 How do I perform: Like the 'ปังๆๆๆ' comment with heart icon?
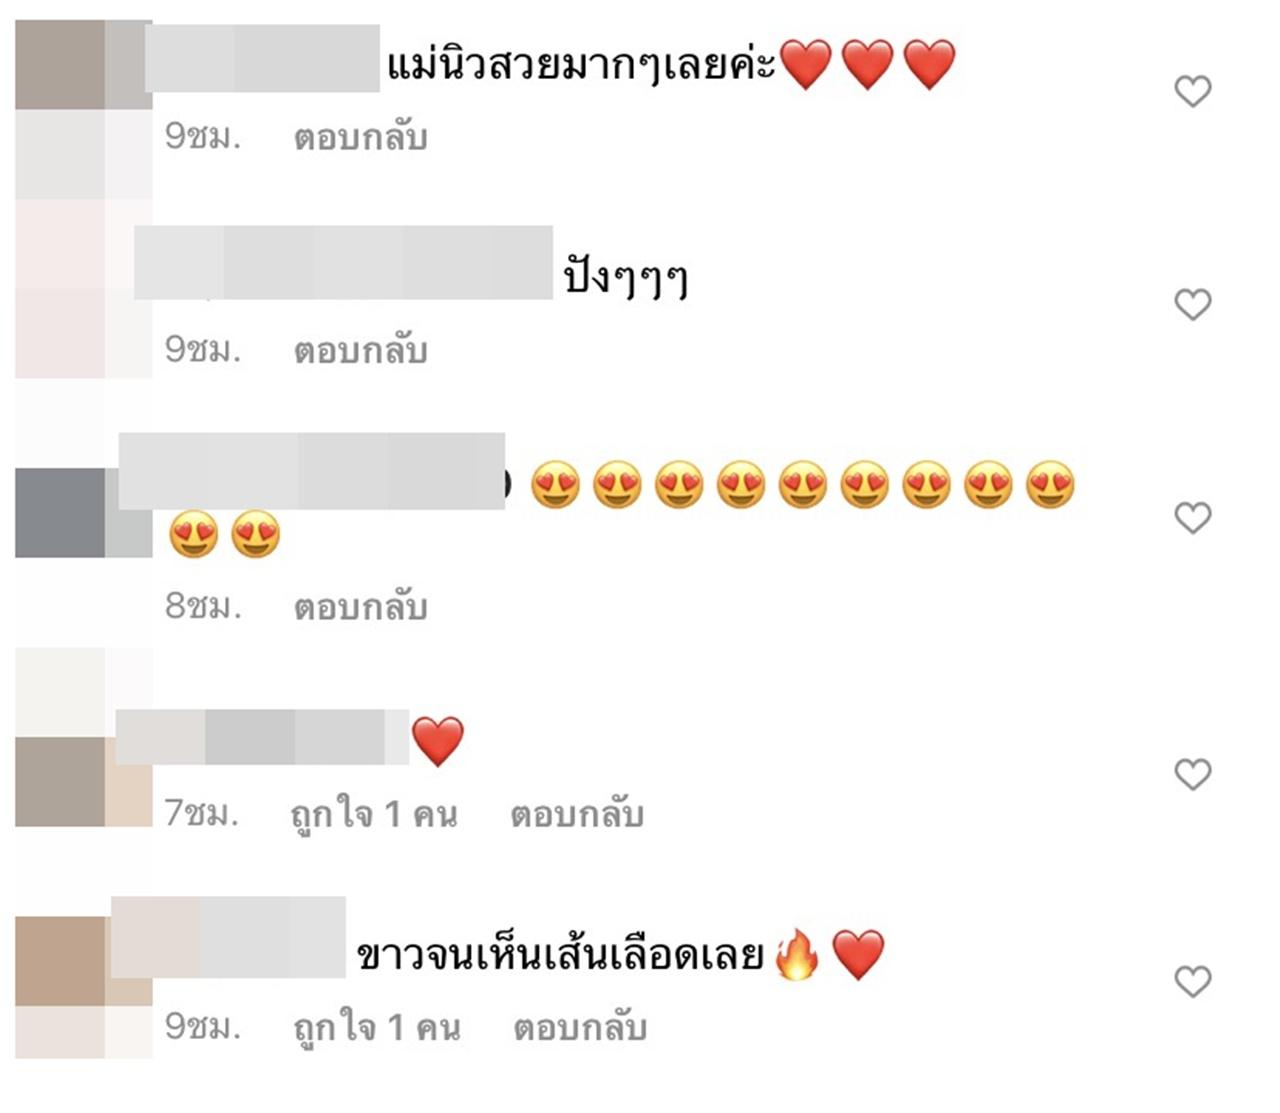click(1192, 304)
